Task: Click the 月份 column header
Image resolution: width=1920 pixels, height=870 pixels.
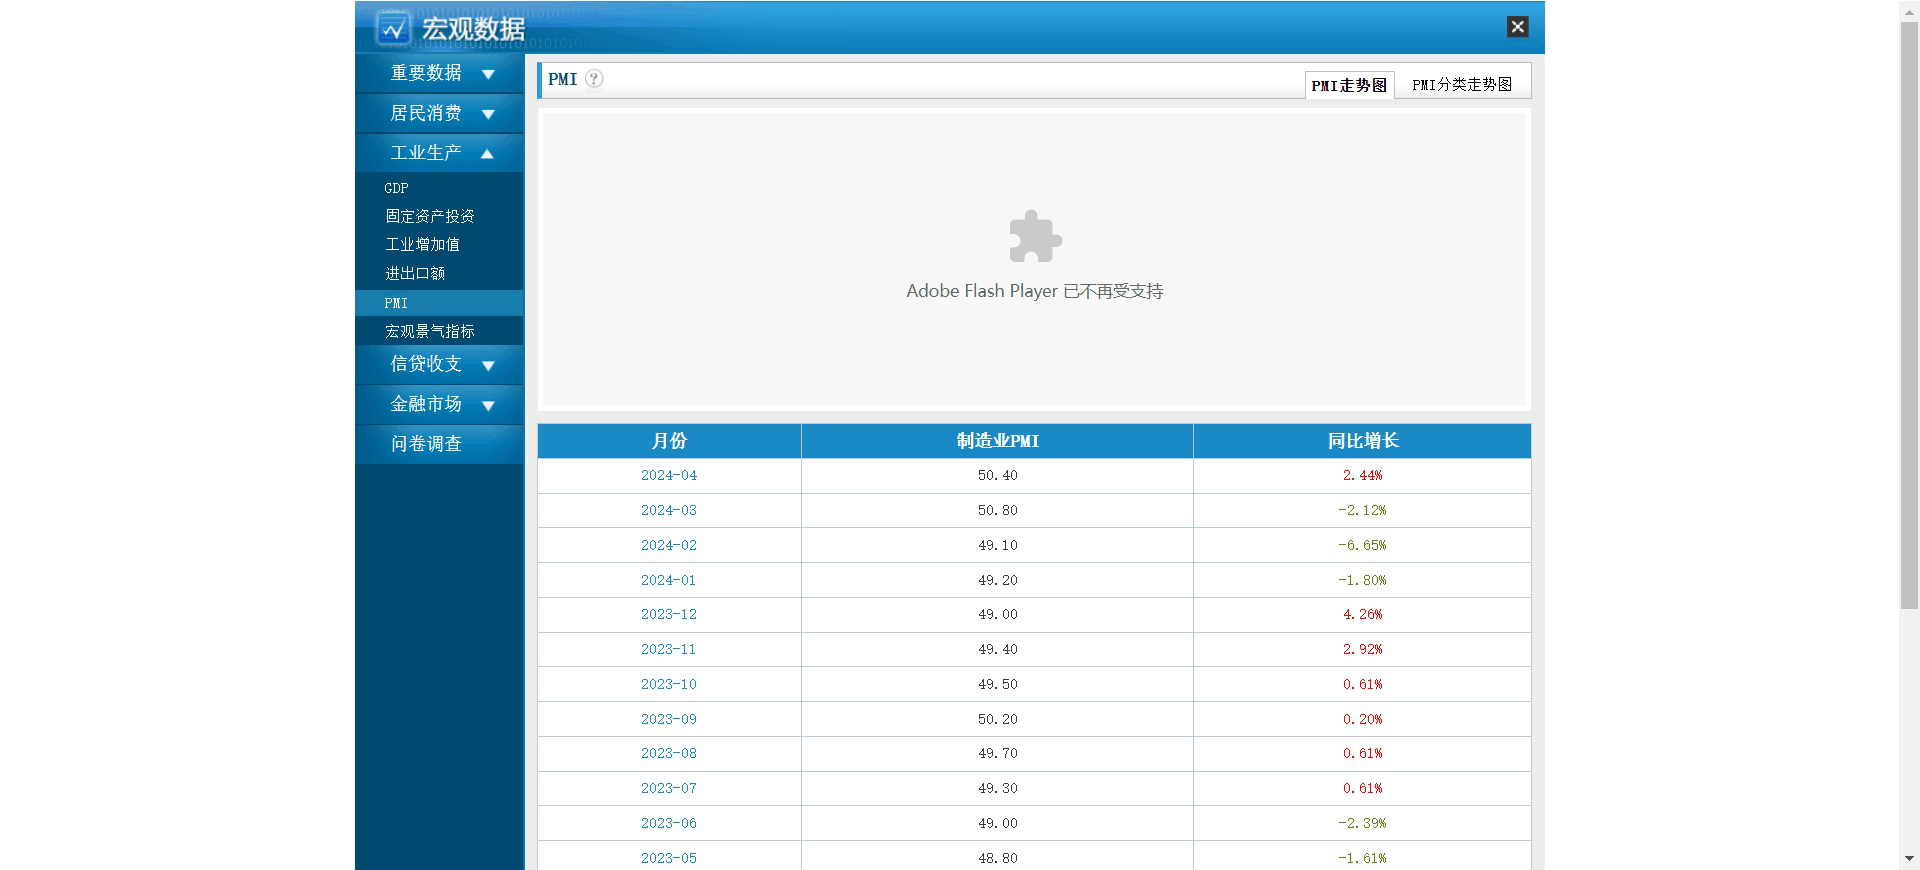Action: (x=669, y=441)
